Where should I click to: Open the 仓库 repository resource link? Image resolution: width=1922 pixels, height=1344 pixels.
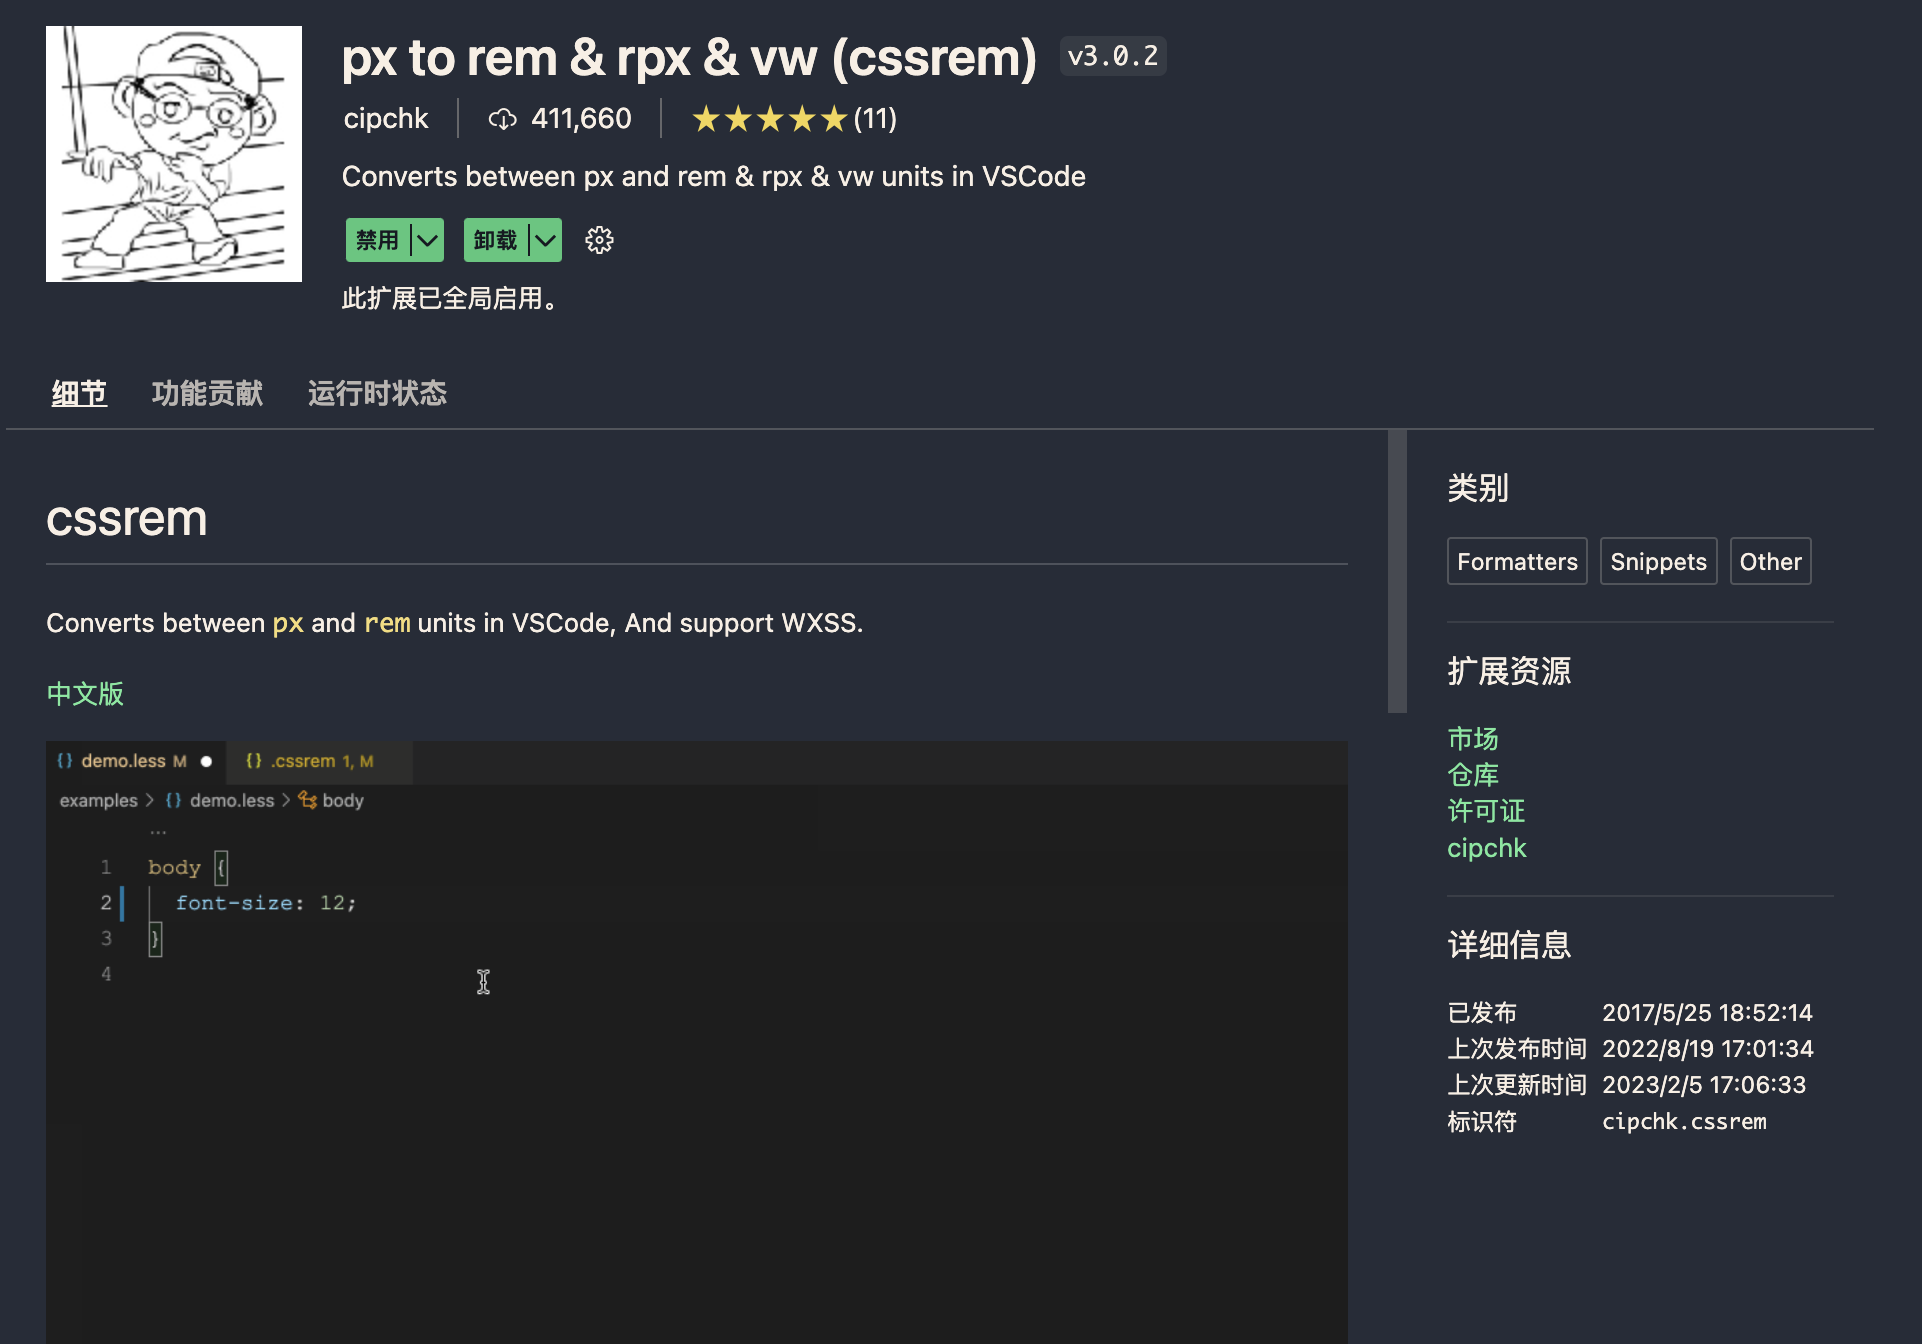click(x=1472, y=774)
